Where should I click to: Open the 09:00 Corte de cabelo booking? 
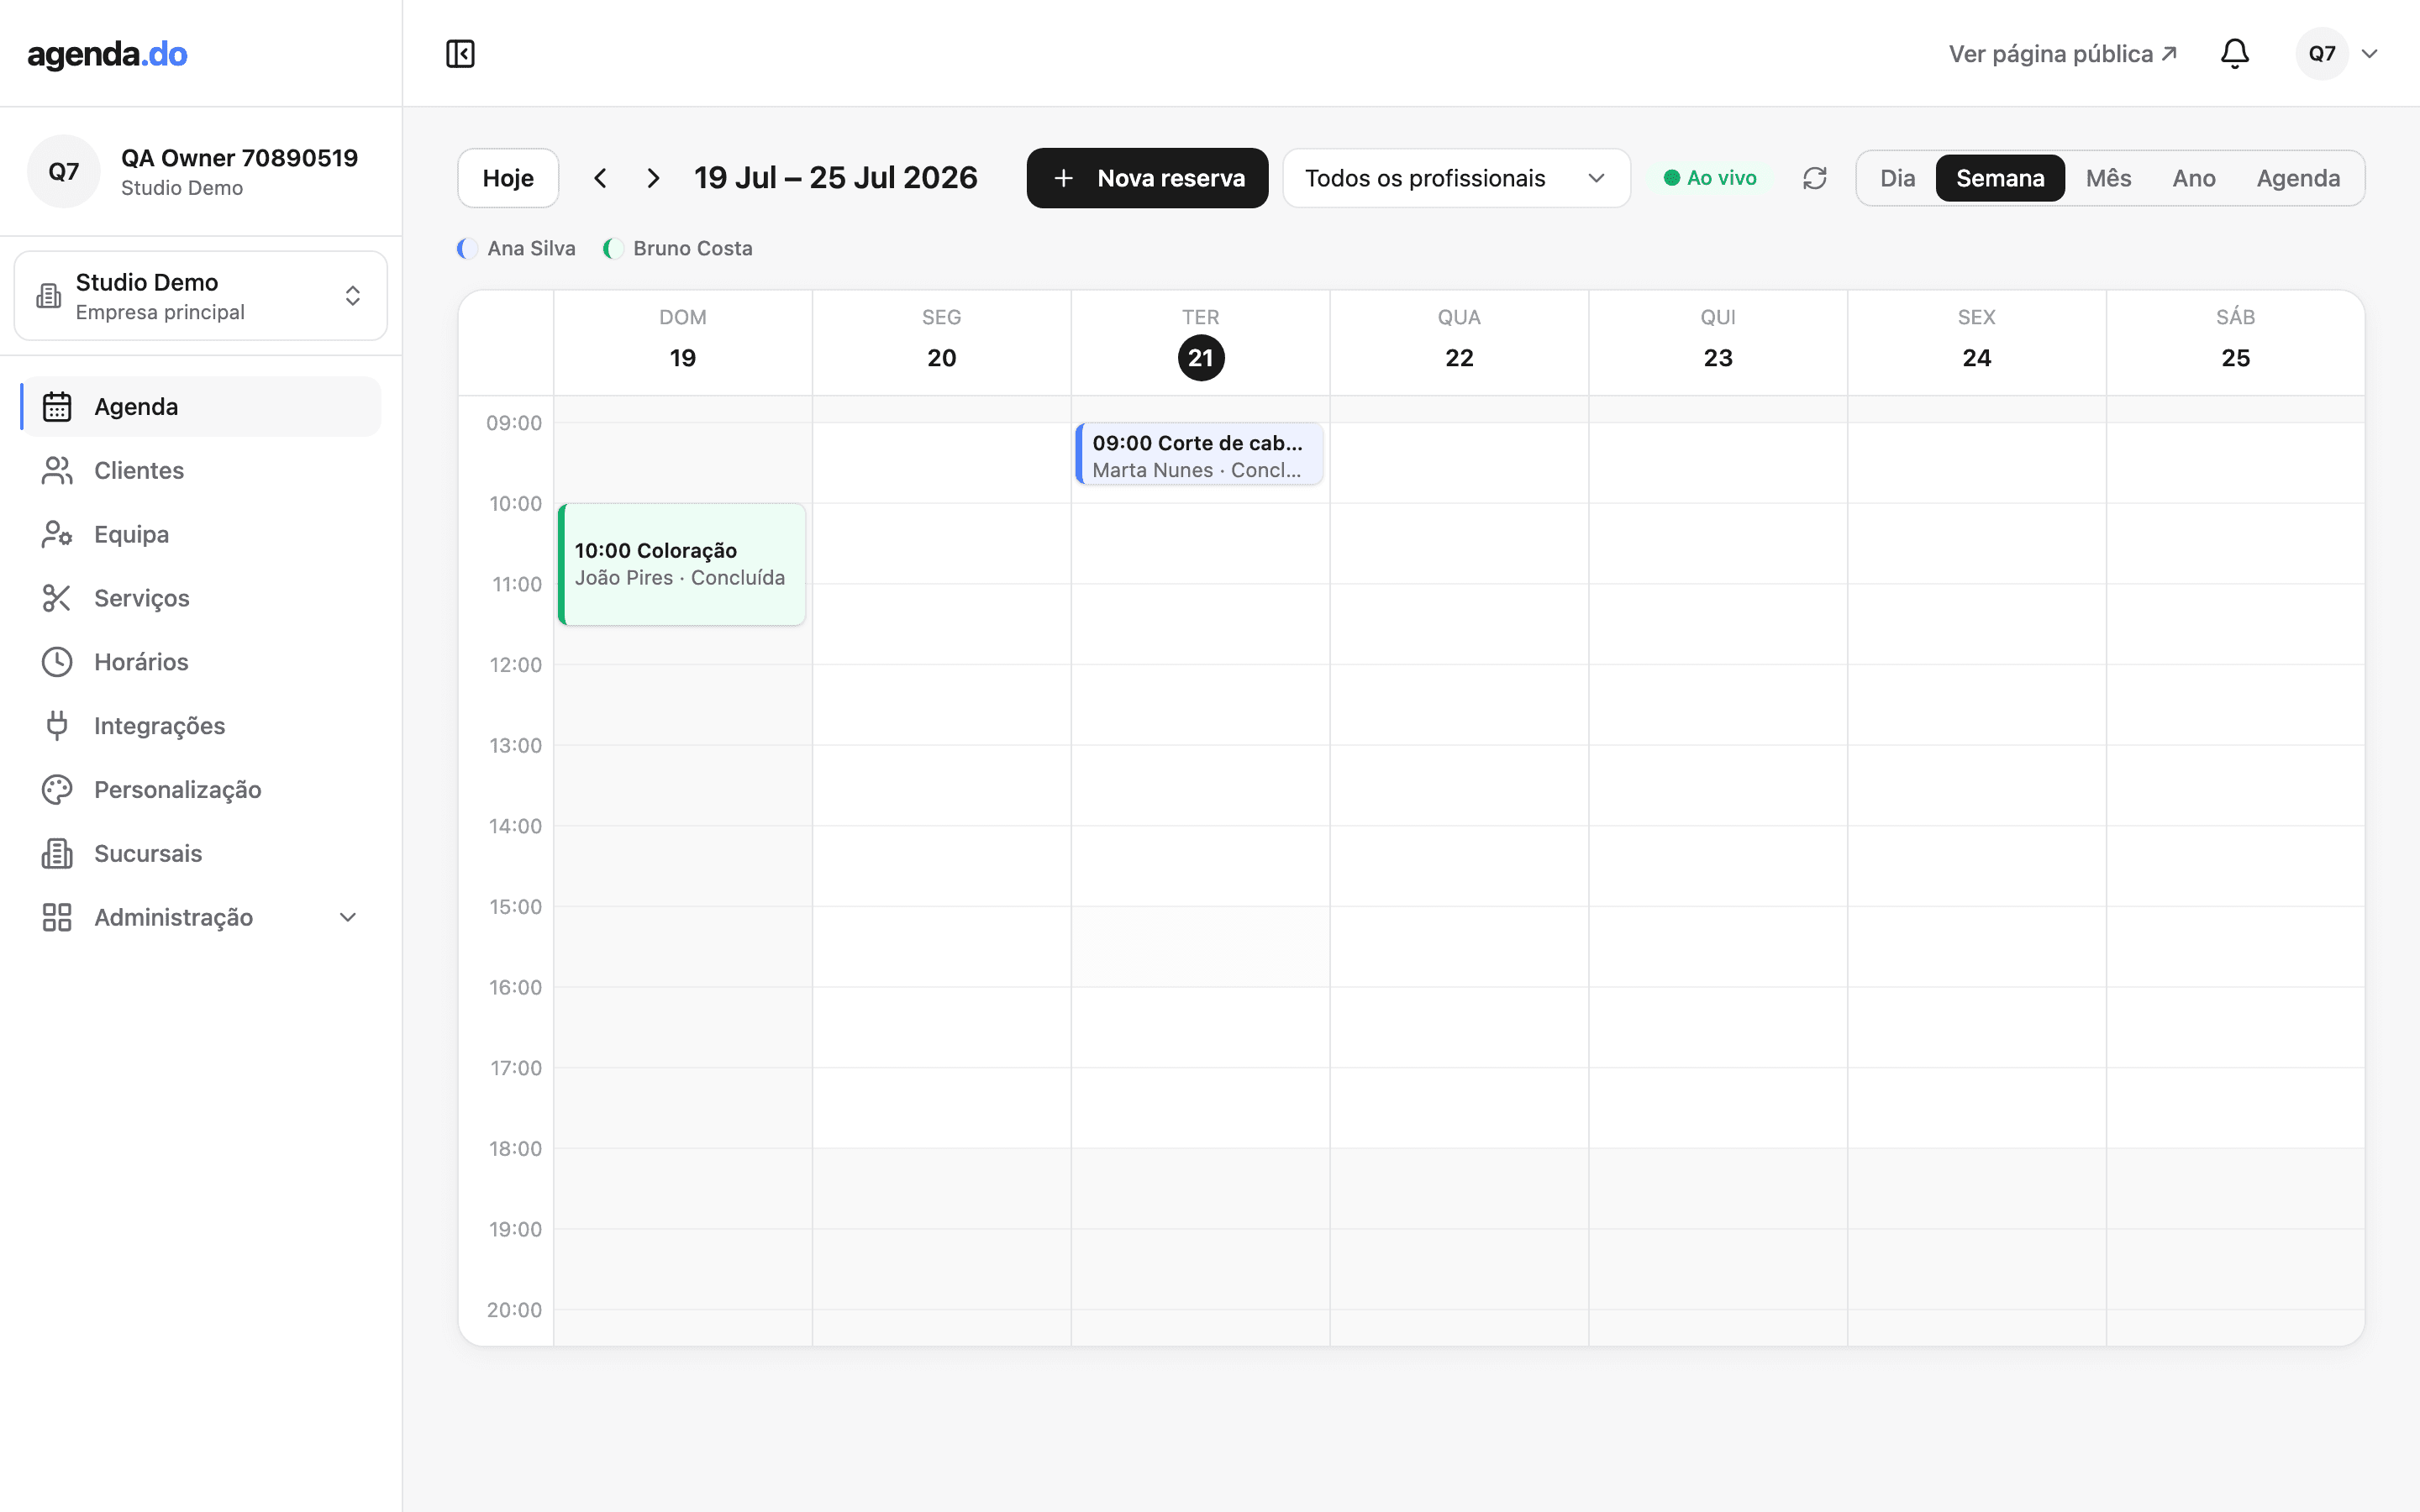[1199, 454]
